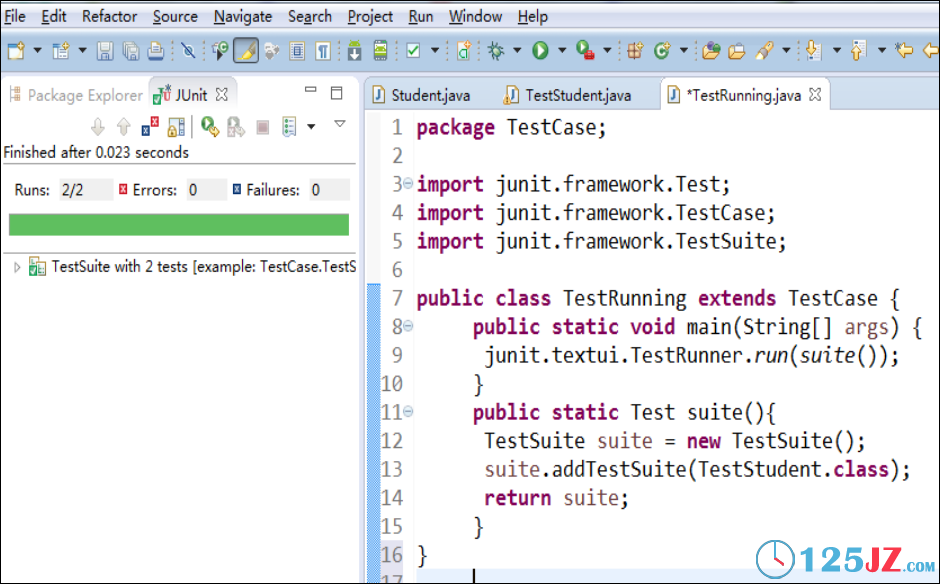Screen dimensions: 940x584
Task: Open the Refactor menu
Action: [109, 16]
